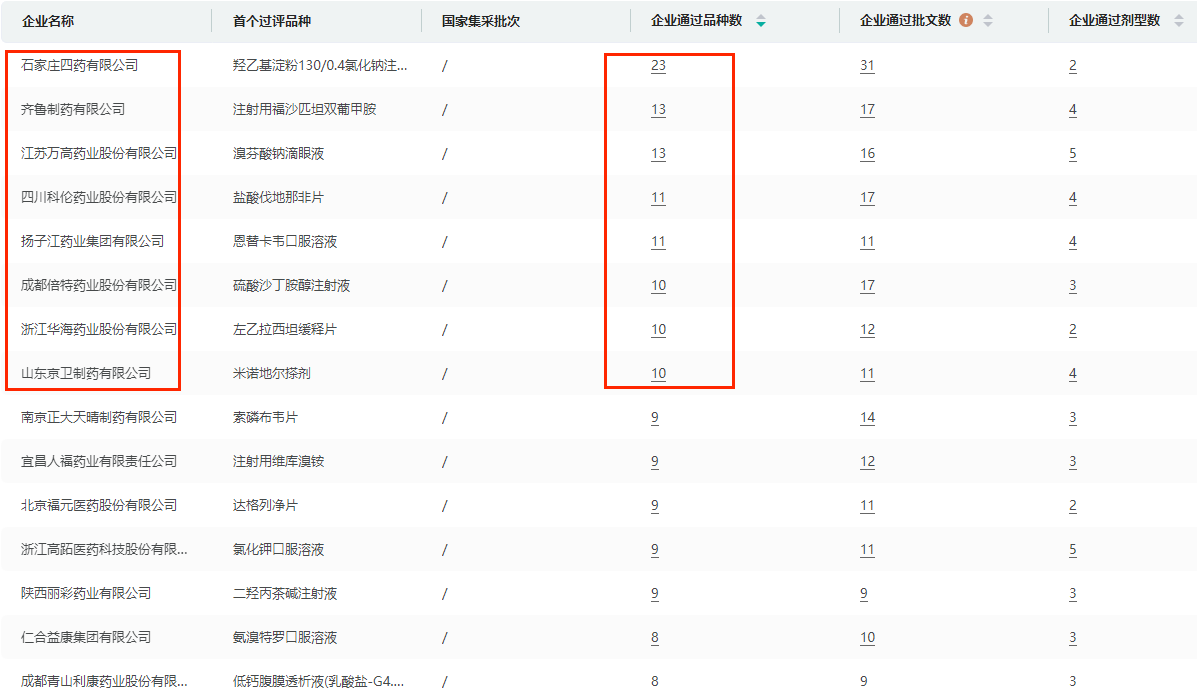This screenshot has width=1197, height=688.
Task: Click drug name 溴芬酸钠滴眼液
Action: pyautogui.click(x=279, y=153)
